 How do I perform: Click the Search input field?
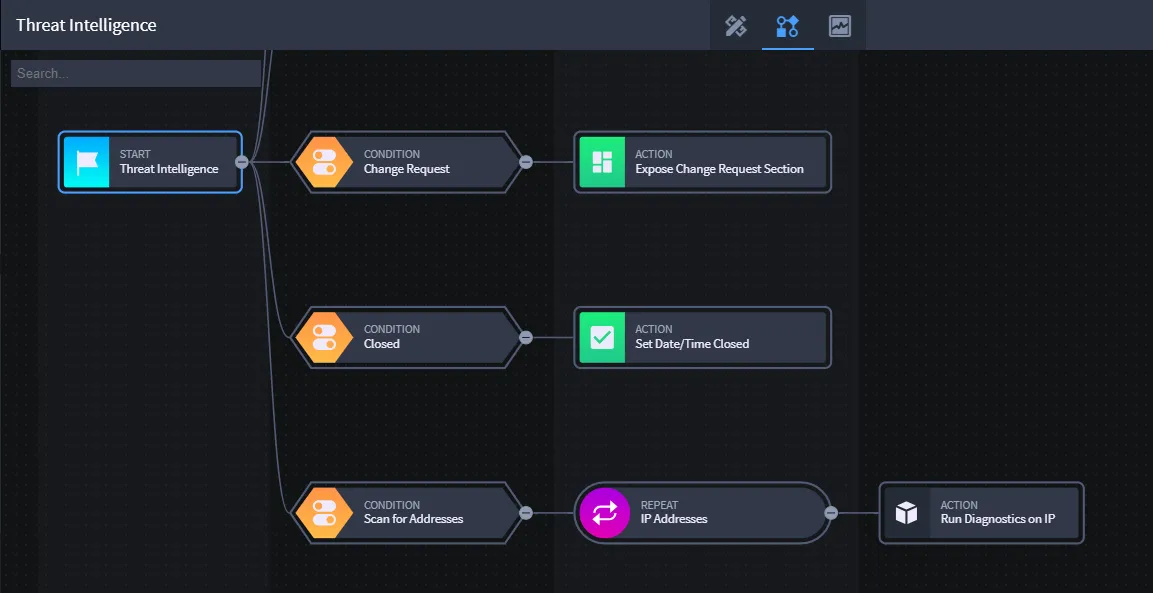point(136,74)
